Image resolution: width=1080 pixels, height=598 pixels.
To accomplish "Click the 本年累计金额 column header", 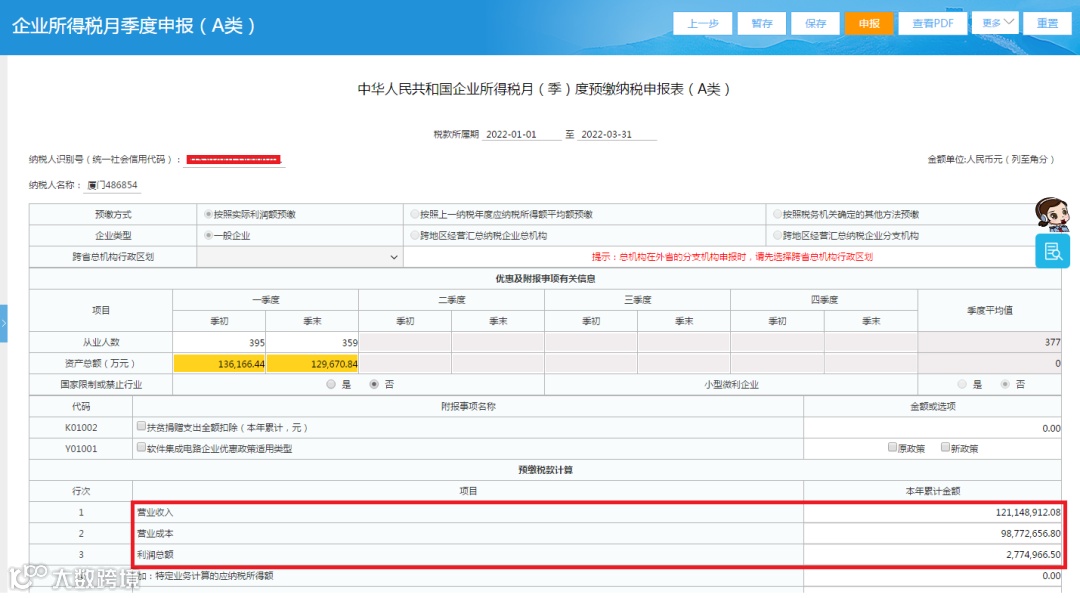I will click(933, 491).
